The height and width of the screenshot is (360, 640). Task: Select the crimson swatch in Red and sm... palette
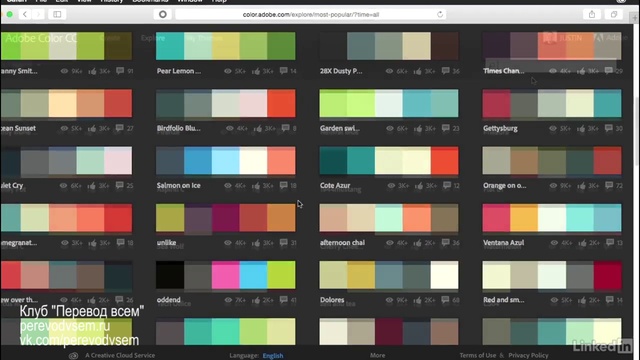coord(608,275)
